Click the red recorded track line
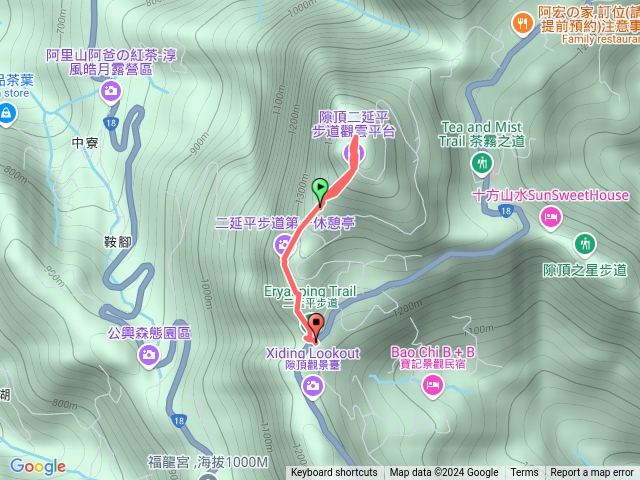 coord(289,278)
